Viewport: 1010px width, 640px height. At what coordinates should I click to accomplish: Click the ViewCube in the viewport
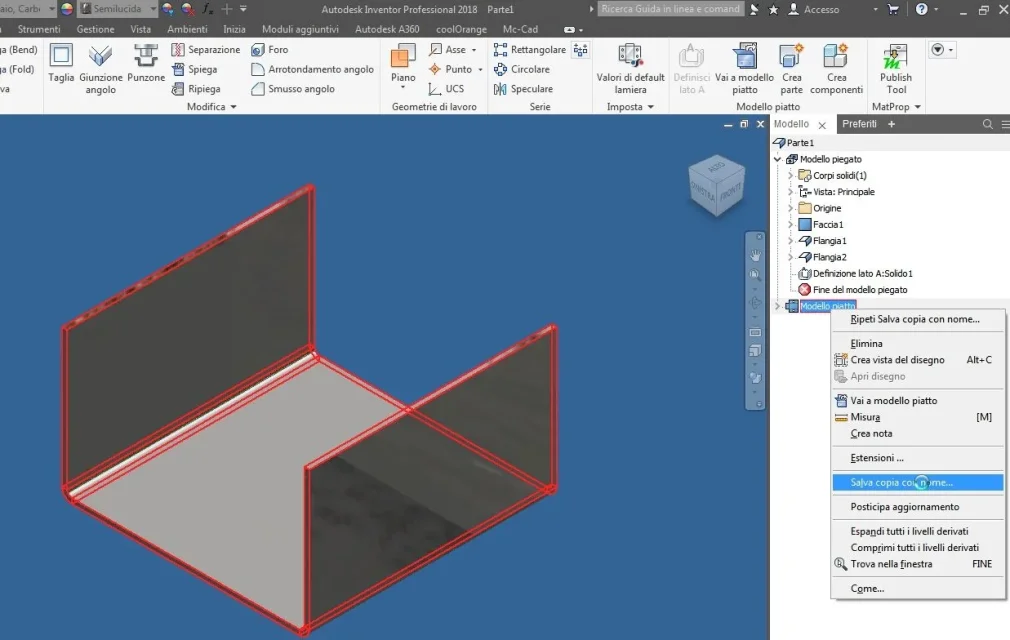tap(716, 185)
